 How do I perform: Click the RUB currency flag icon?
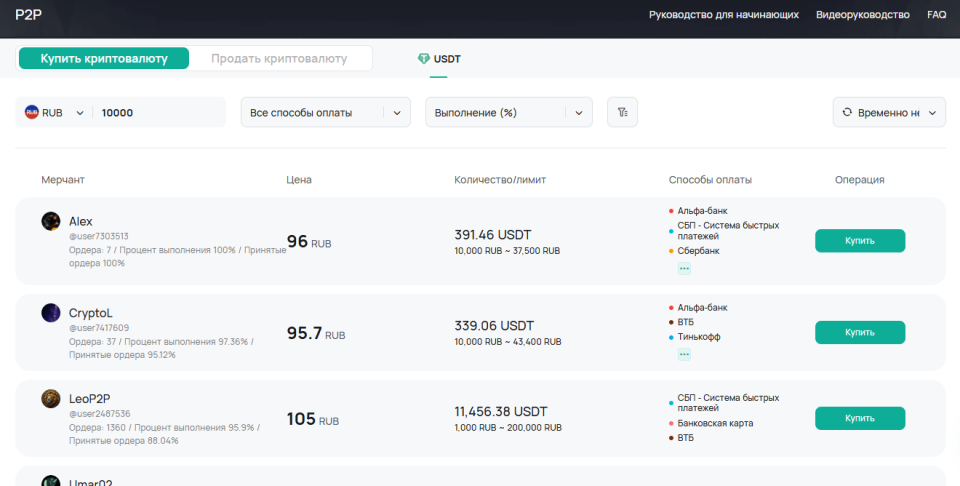point(31,113)
